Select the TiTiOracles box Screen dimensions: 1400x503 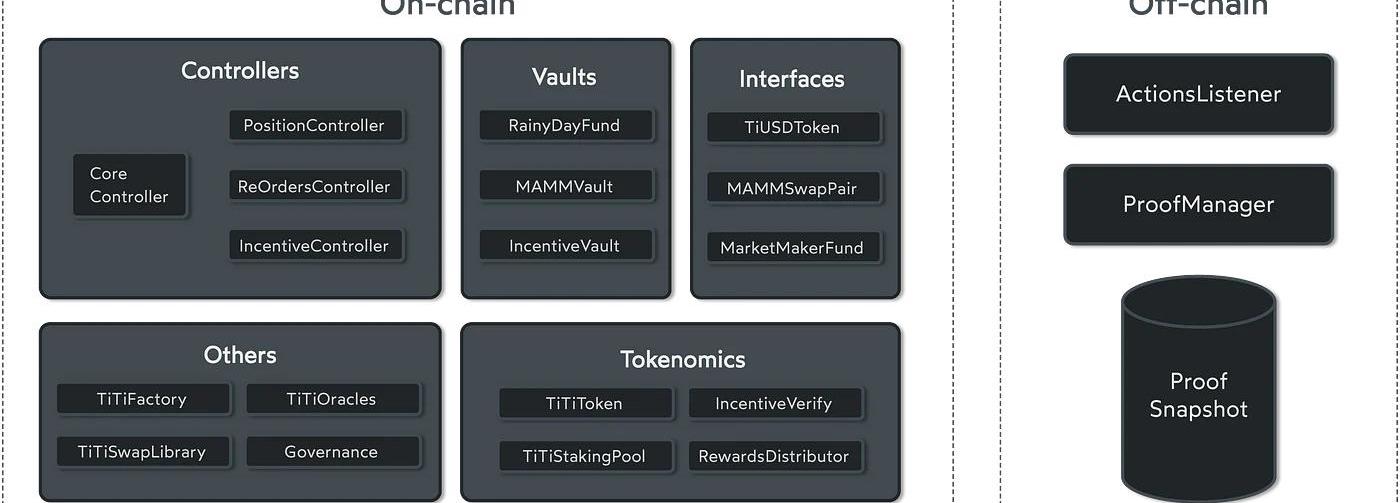click(332, 399)
